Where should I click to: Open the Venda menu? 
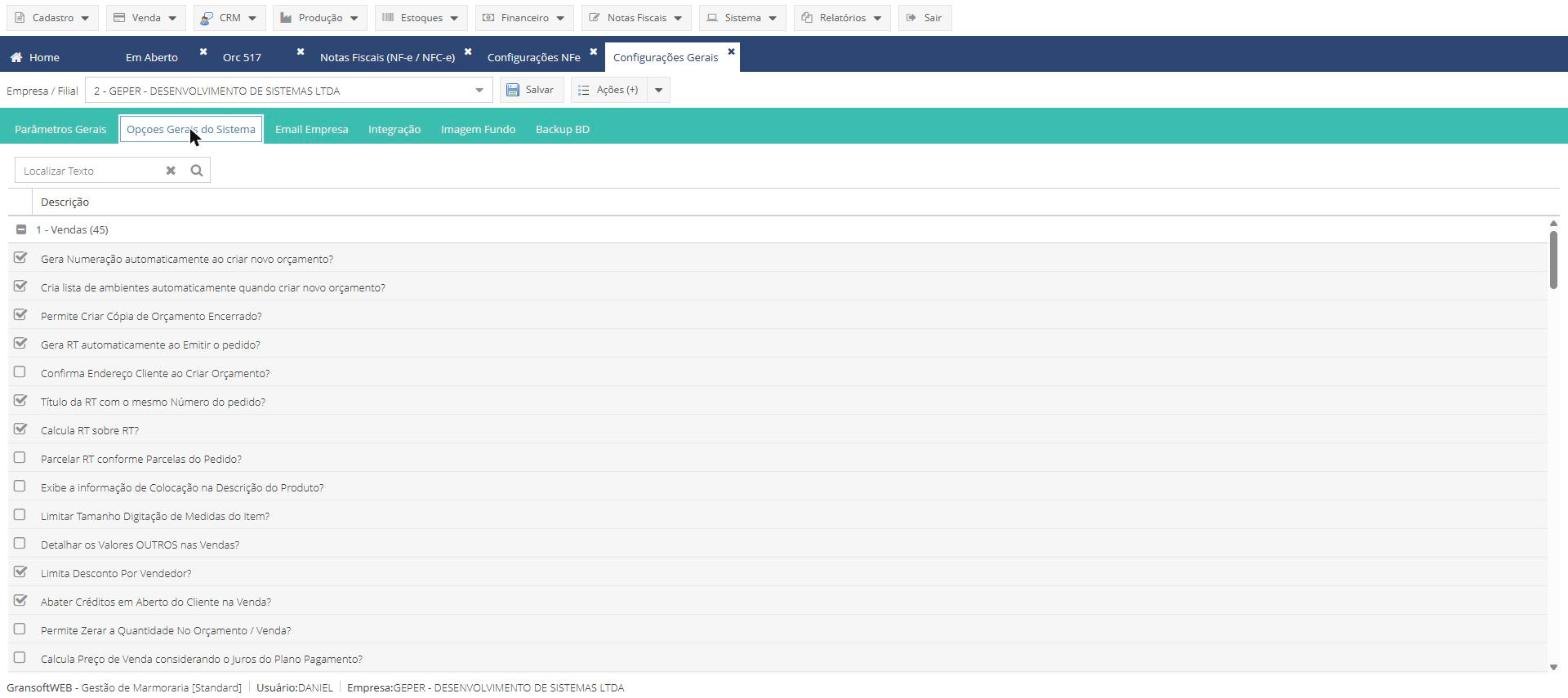(145, 18)
